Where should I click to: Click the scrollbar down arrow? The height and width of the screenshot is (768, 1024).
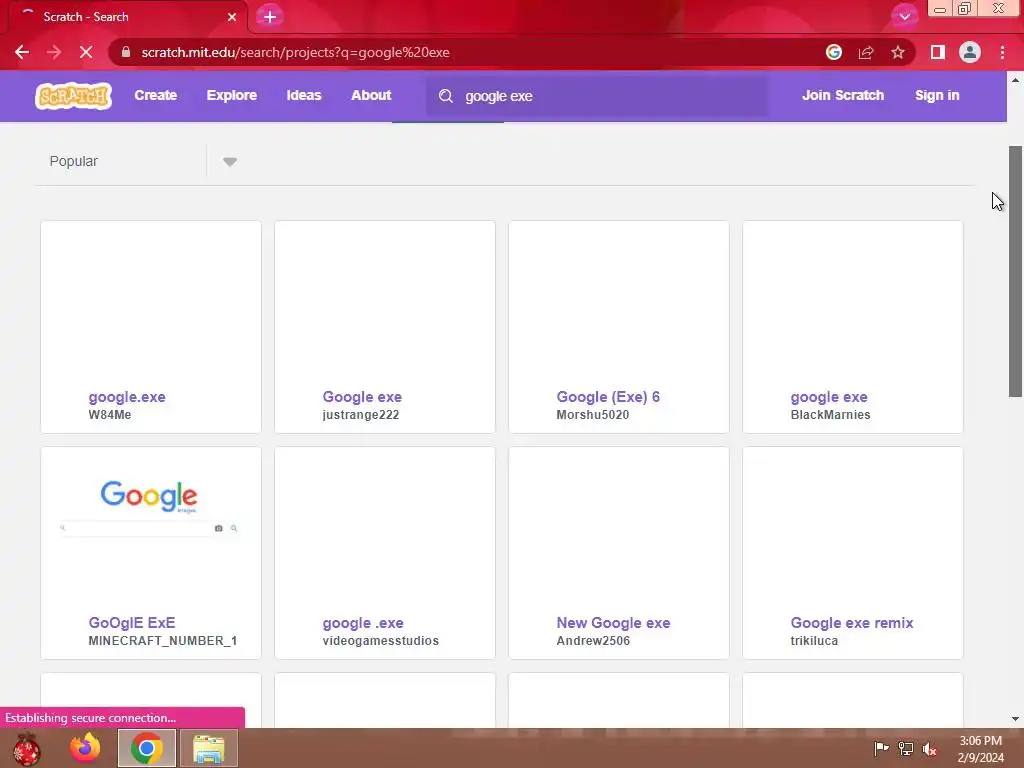[1015, 719]
